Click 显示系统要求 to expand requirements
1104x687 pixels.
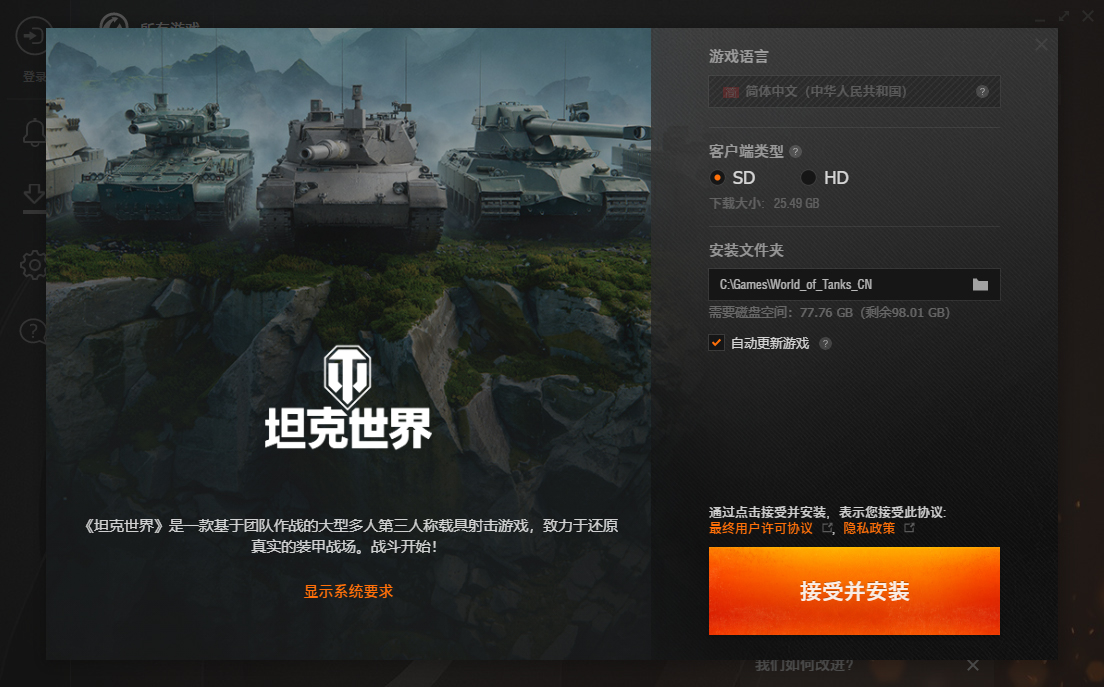click(x=349, y=591)
